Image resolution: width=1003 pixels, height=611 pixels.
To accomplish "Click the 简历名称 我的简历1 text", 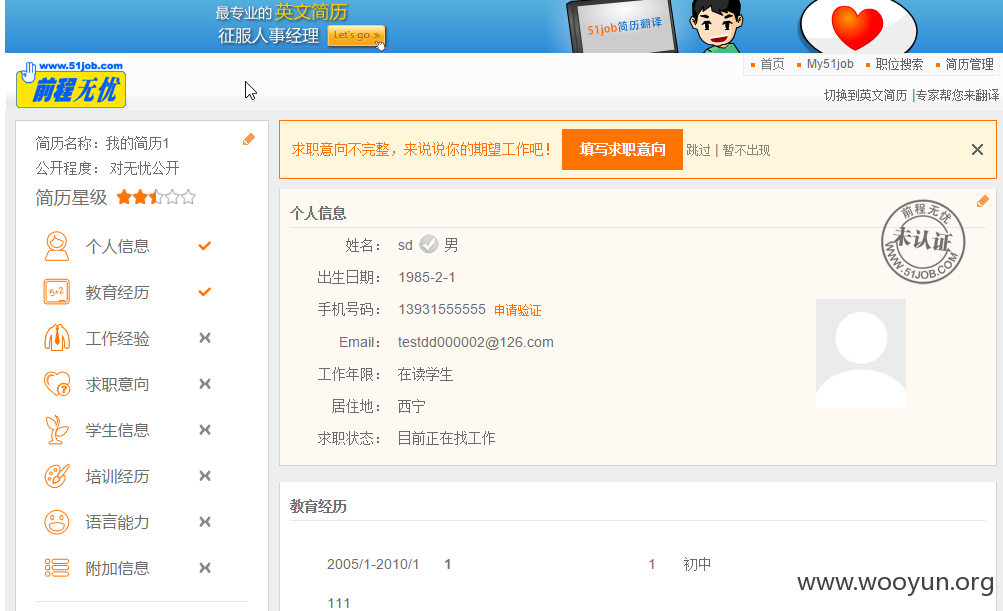I will coord(102,143).
